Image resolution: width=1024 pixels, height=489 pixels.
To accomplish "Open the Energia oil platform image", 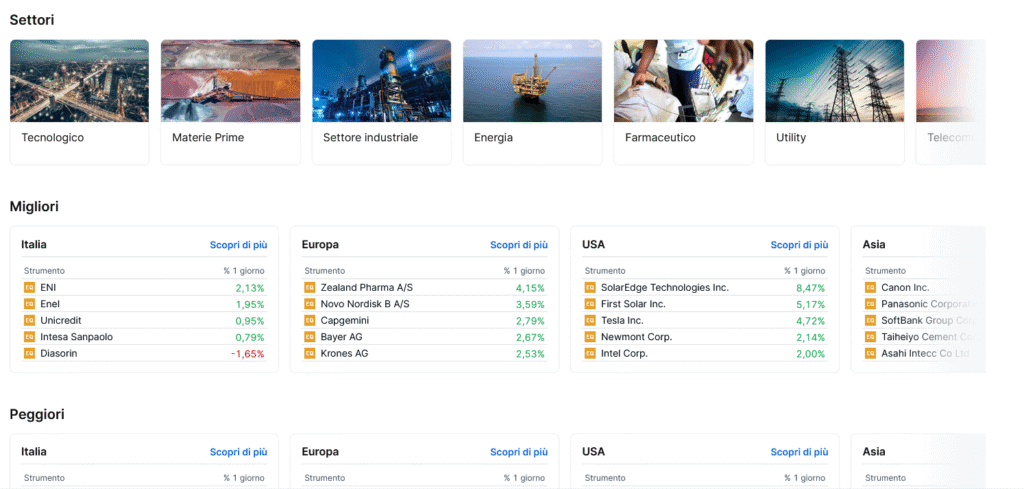I will (532, 81).
